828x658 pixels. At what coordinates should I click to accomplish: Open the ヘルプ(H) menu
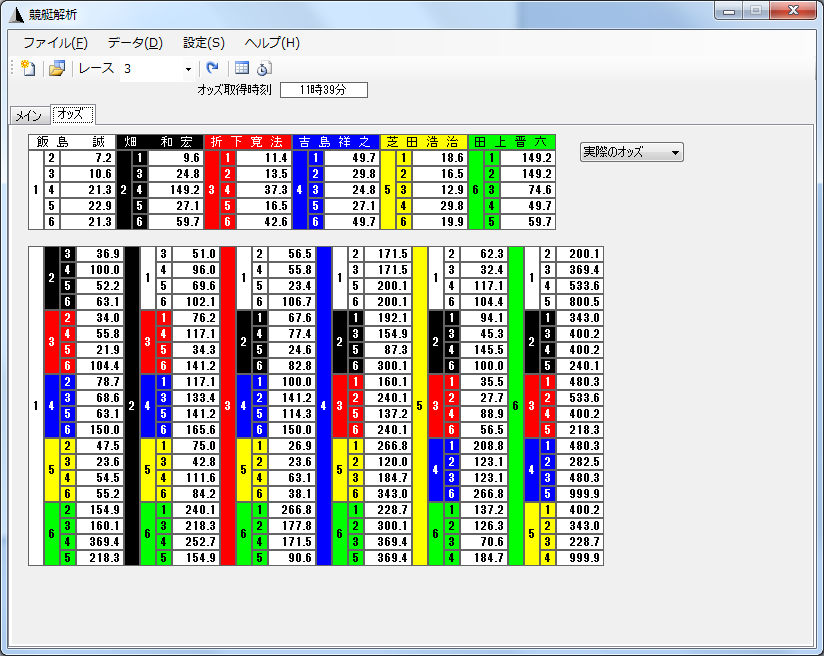point(272,43)
